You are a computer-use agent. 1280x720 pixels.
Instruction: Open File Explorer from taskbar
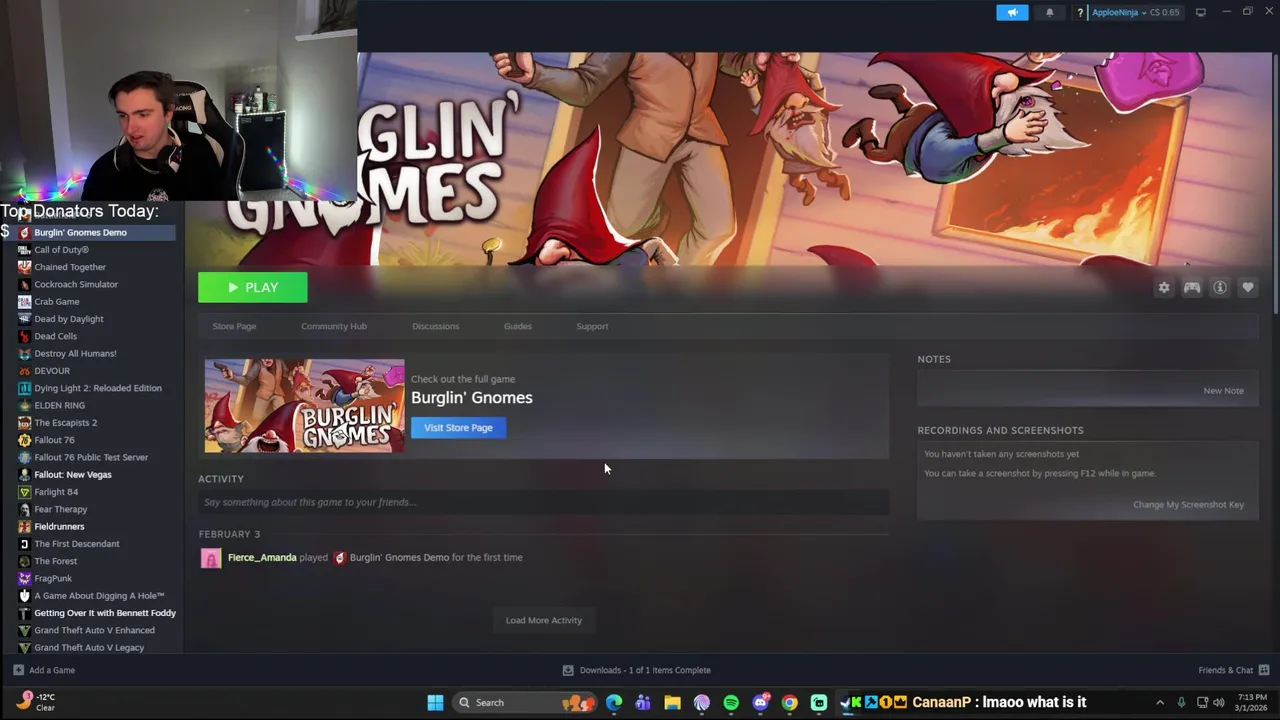coord(672,702)
